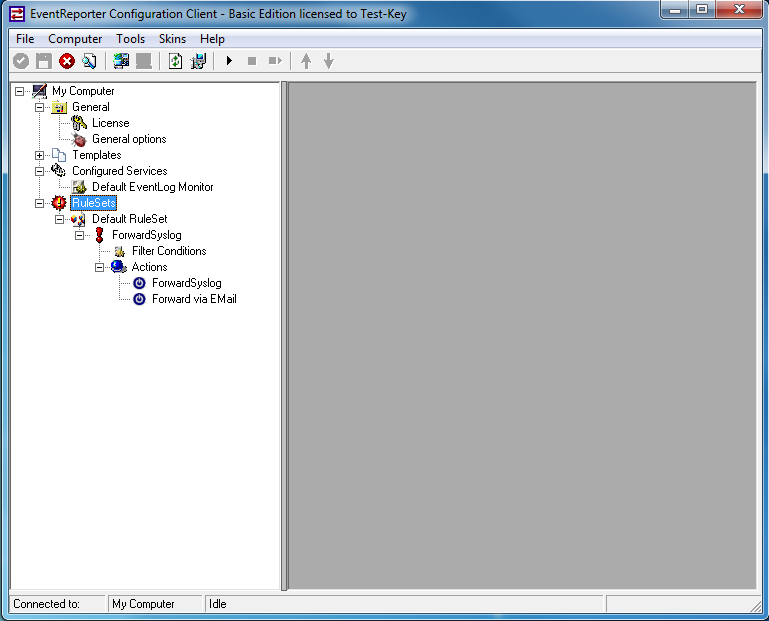The image size is (769, 621).
Task: Click the magnifier document toolbar icon
Action: [89, 61]
